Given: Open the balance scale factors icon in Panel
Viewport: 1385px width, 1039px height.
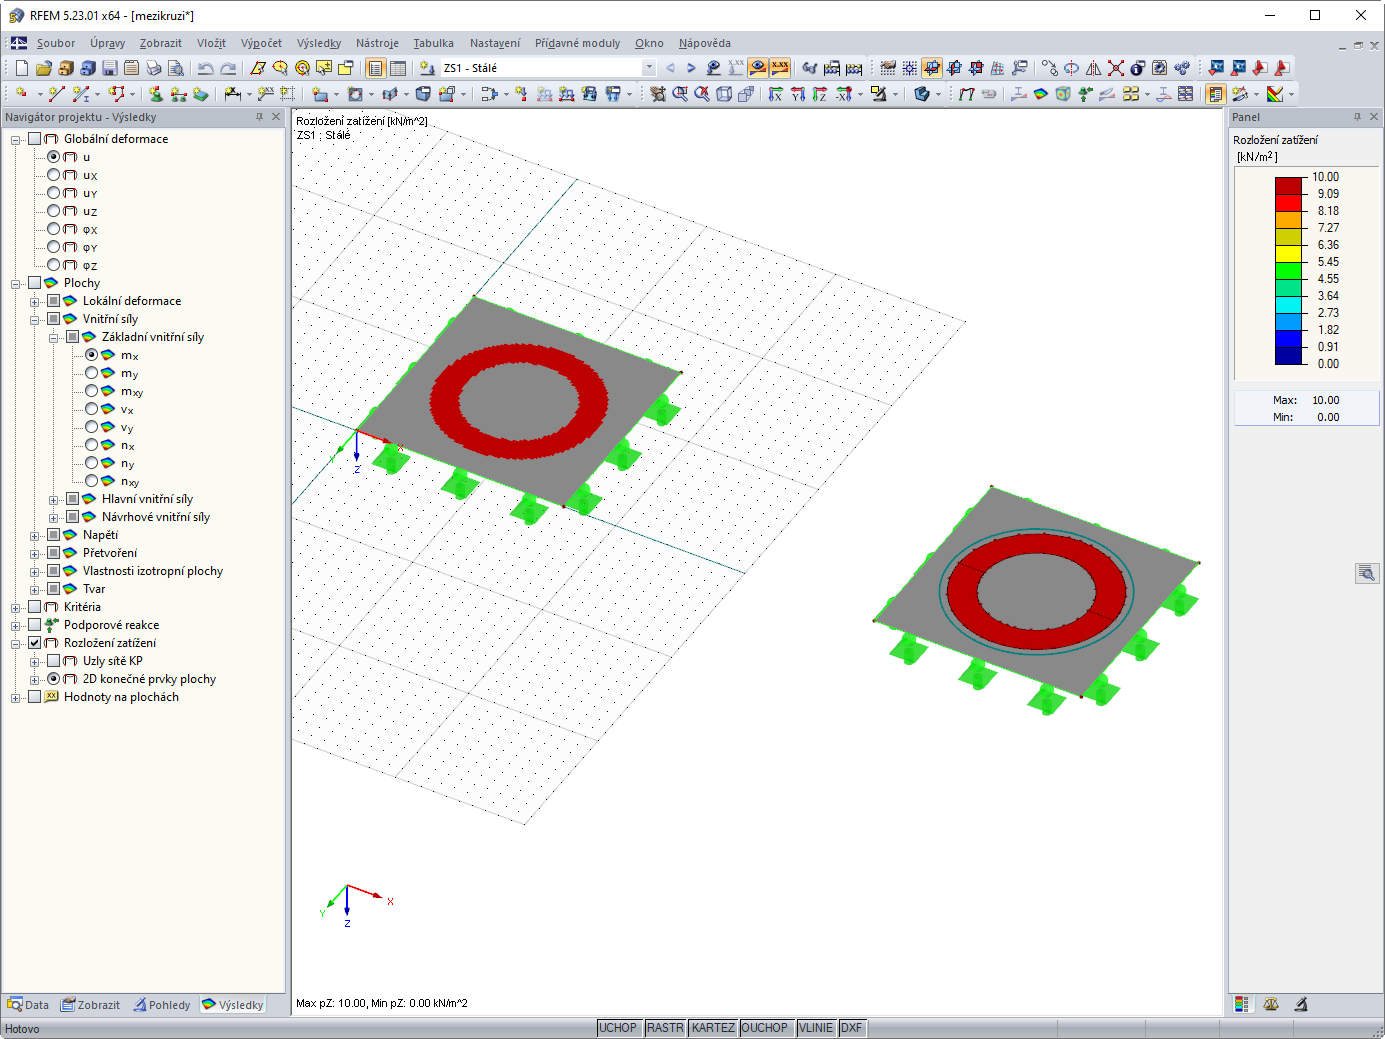Looking at the screenshot, I should pyautogui.click(x=1271, y=1004).
